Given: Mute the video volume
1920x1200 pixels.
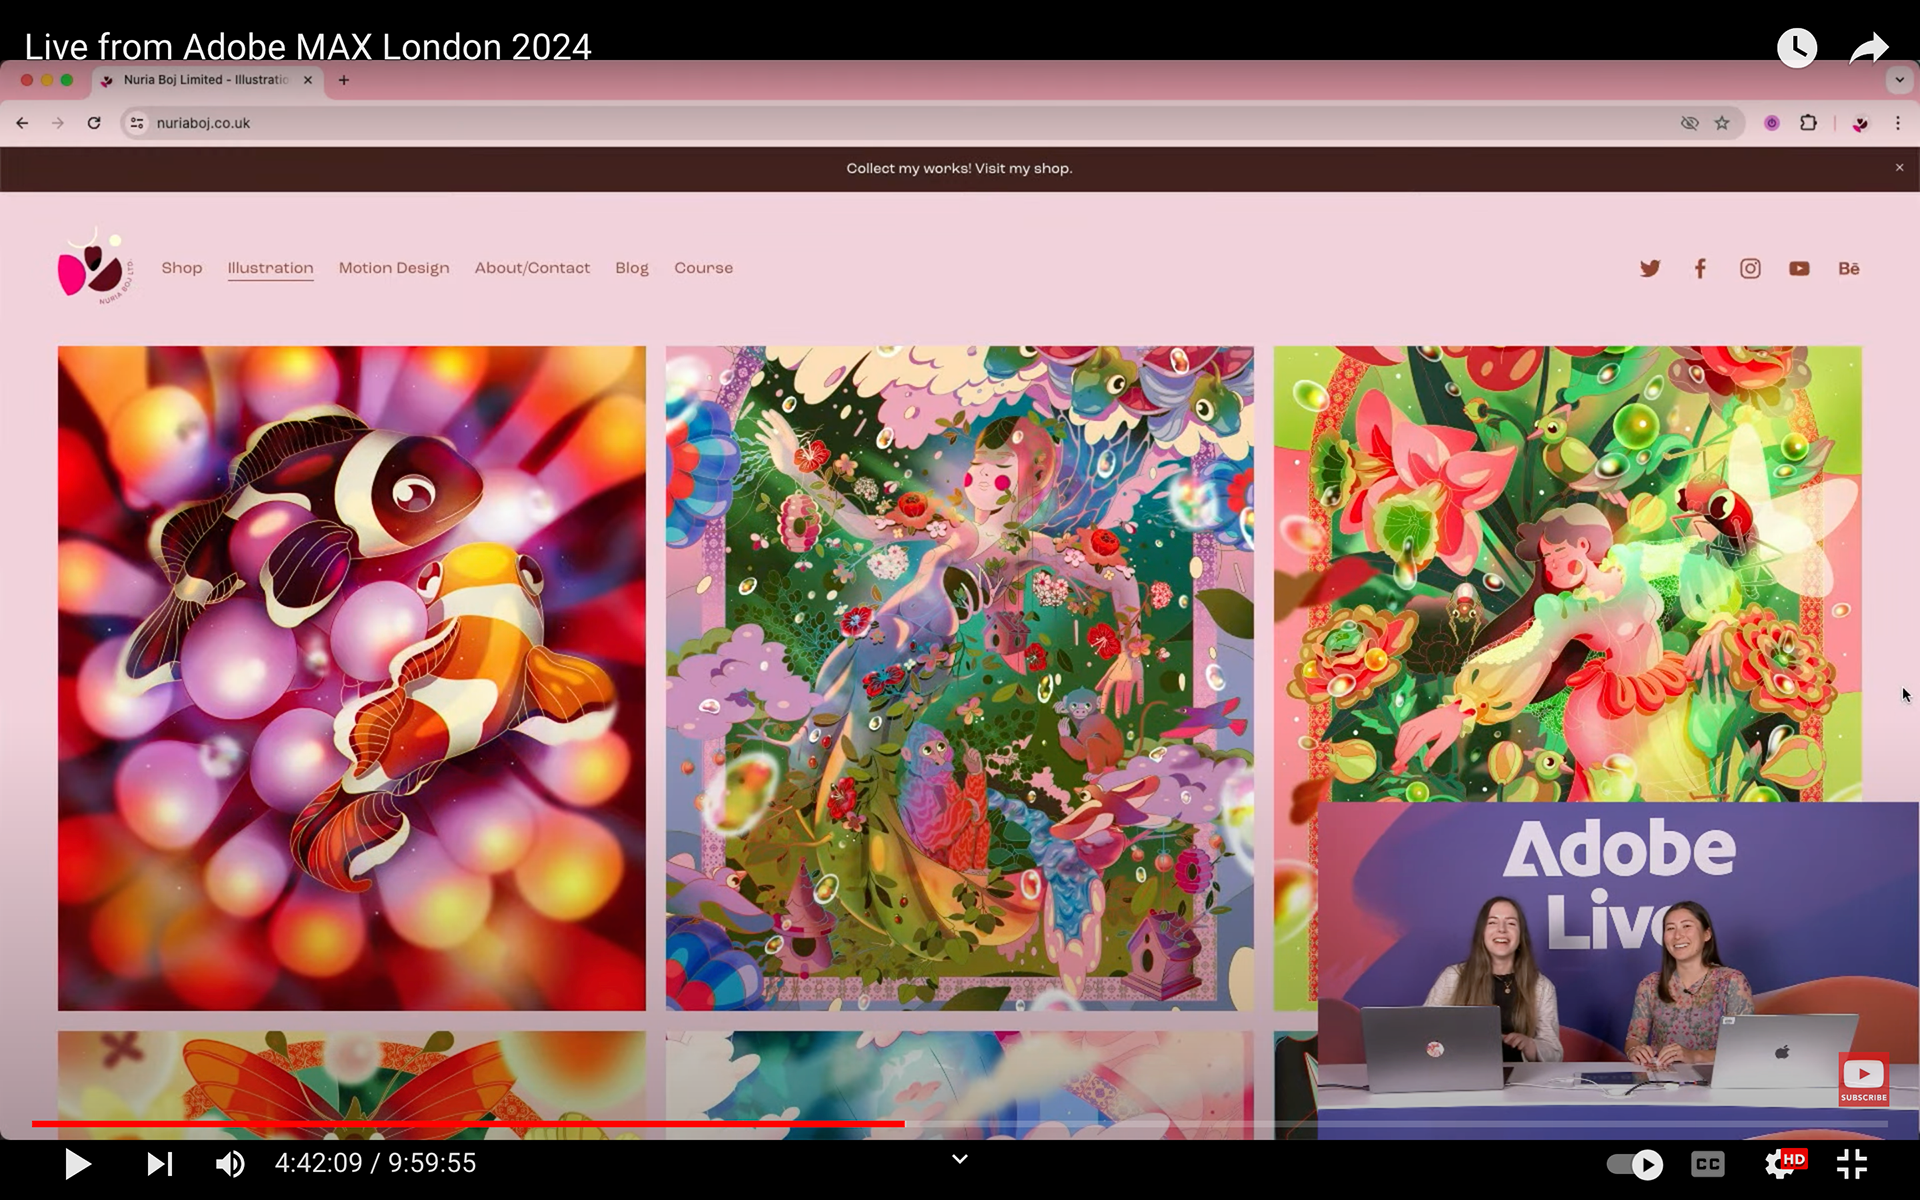Looking at the screenshot, I should click(x=230, y=1164).
